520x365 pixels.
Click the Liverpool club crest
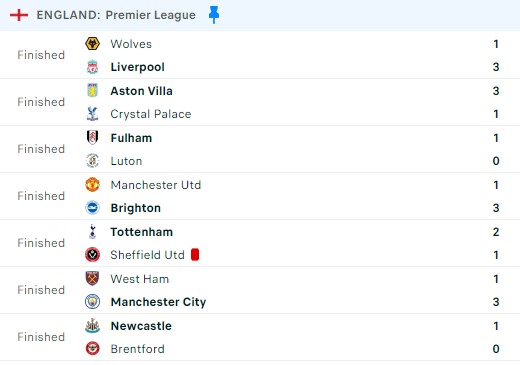[x=92, y=67]
